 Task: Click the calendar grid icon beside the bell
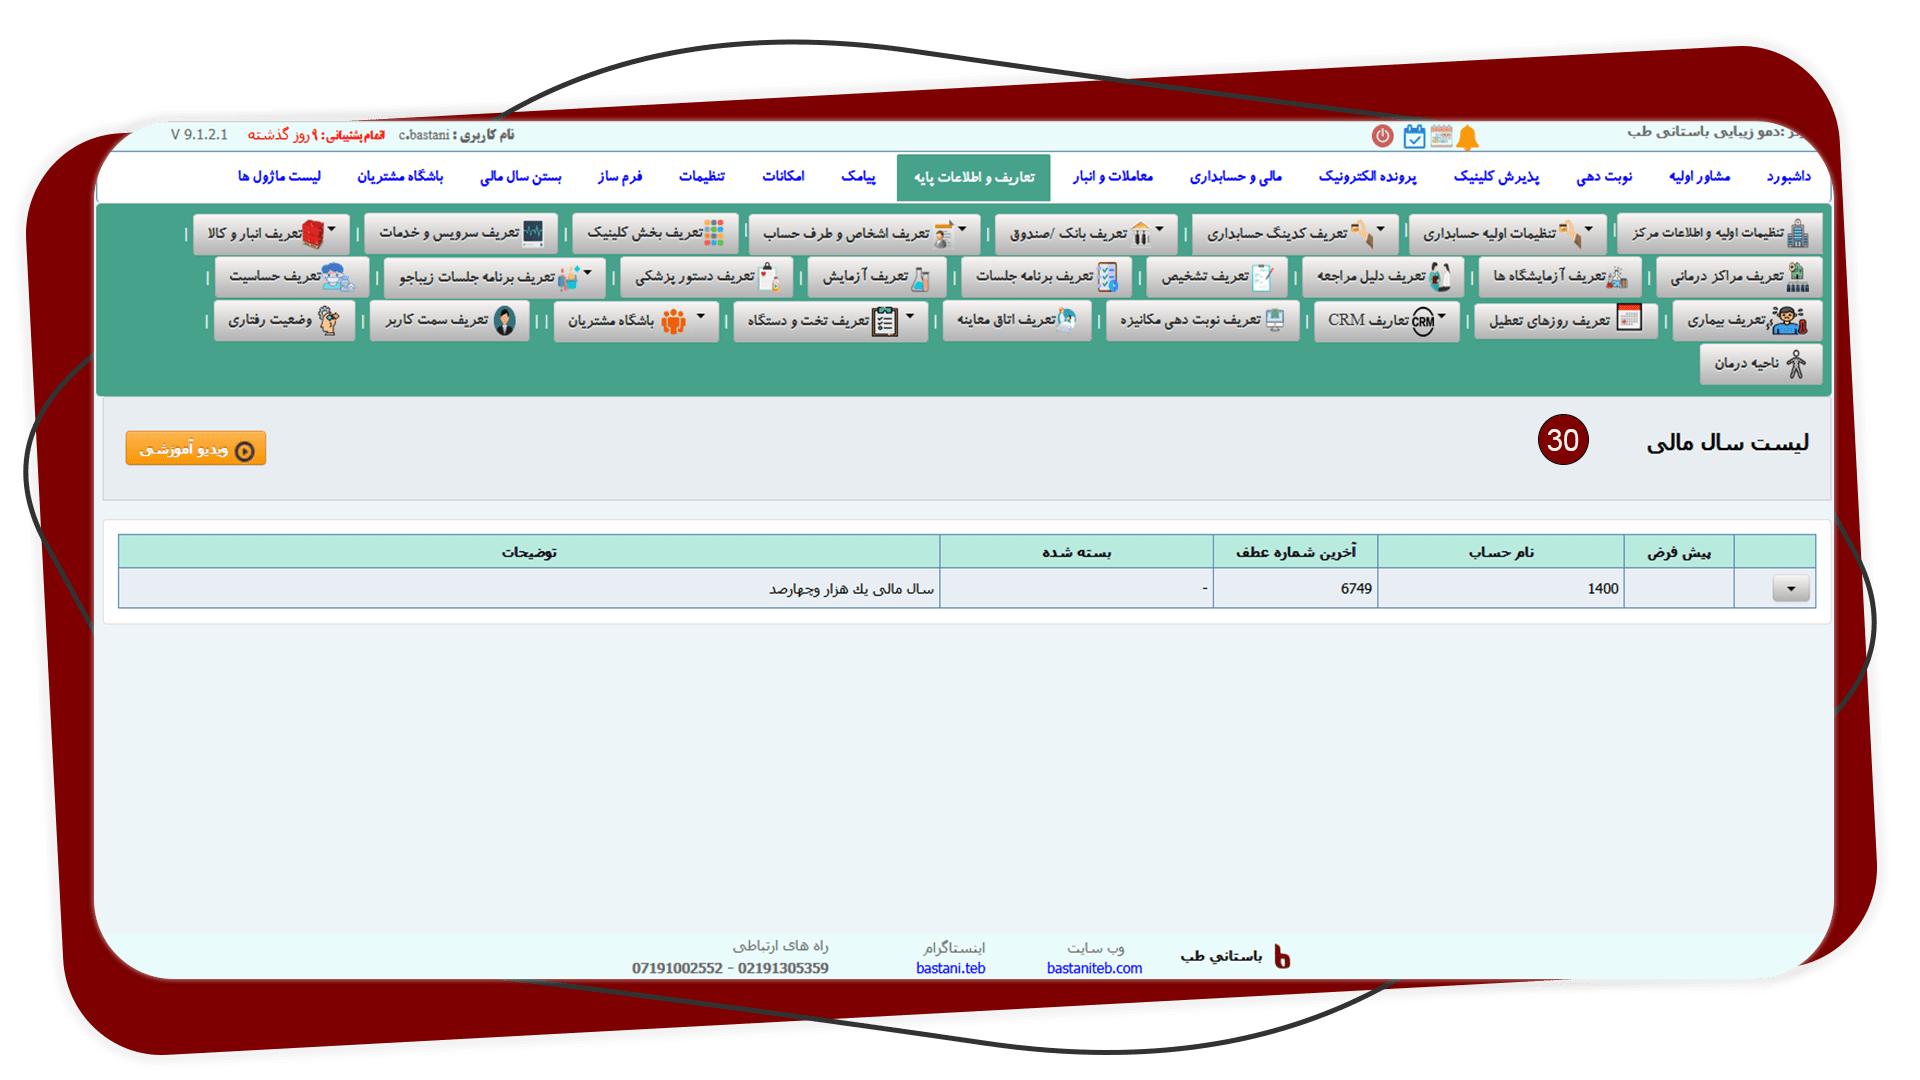coord(1441,136)
